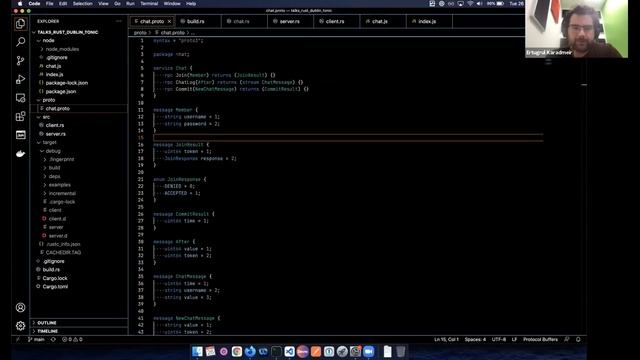This screenshot has width=640, height=360.
Task: Open the Search view in activity bar
Action: click(20, 42)
